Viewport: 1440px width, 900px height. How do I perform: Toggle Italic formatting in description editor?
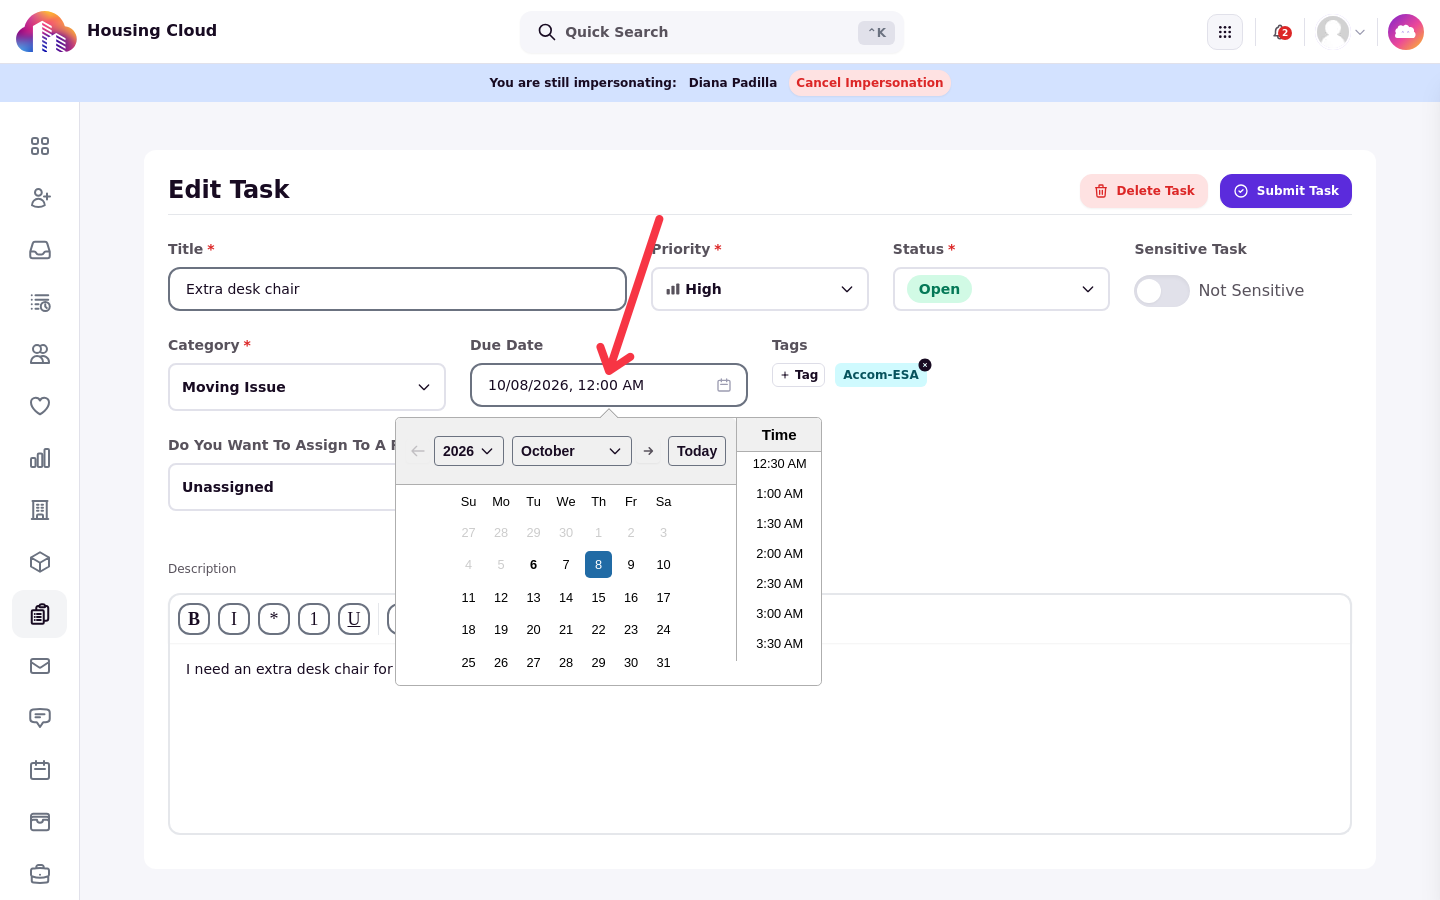tap(234, 619)
